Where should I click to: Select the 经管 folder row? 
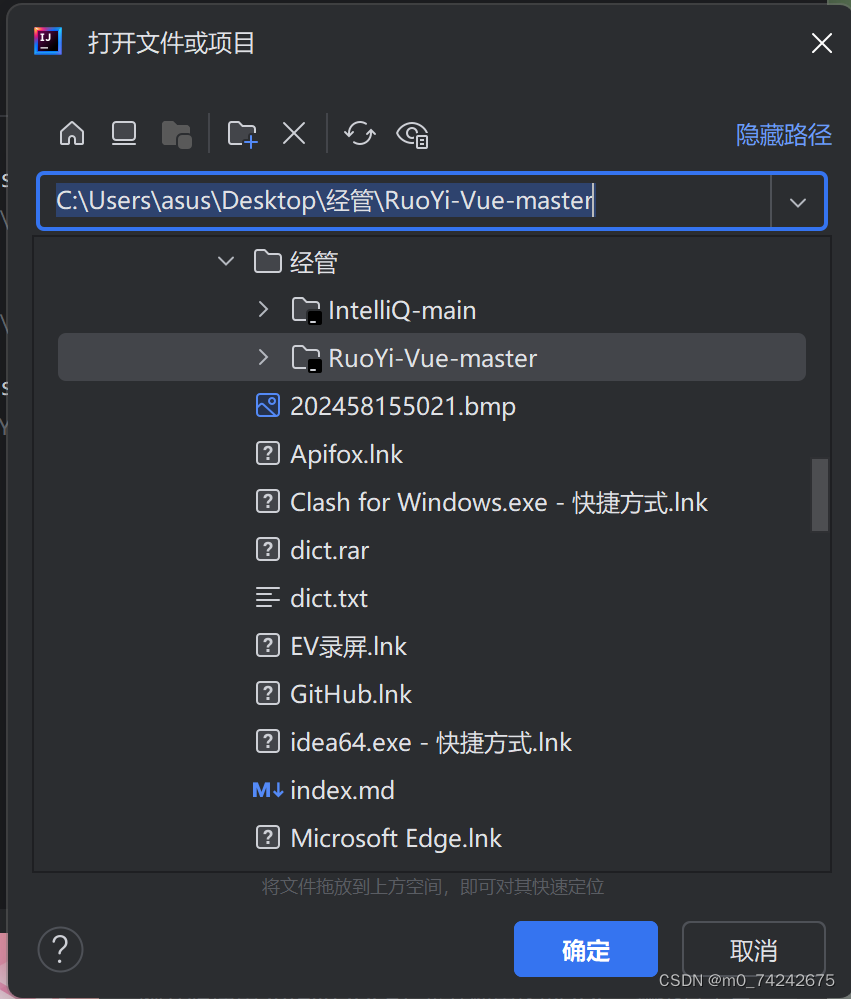click(x=432, y=262)
